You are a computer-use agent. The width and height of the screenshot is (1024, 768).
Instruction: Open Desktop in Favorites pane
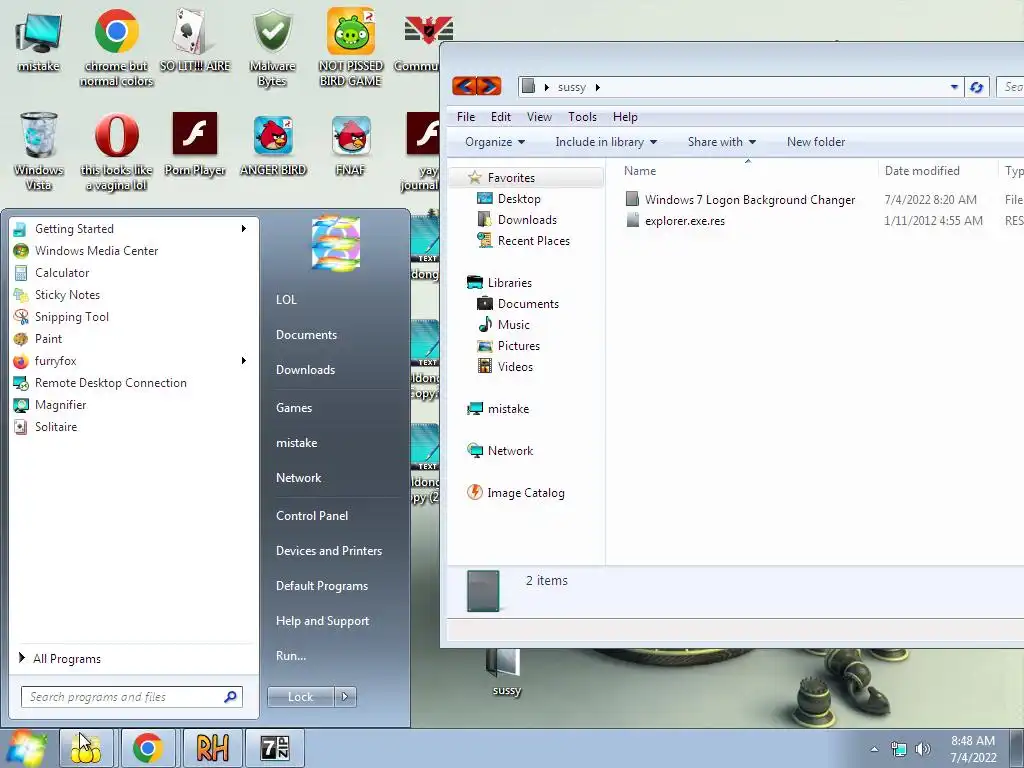(519, 199)
